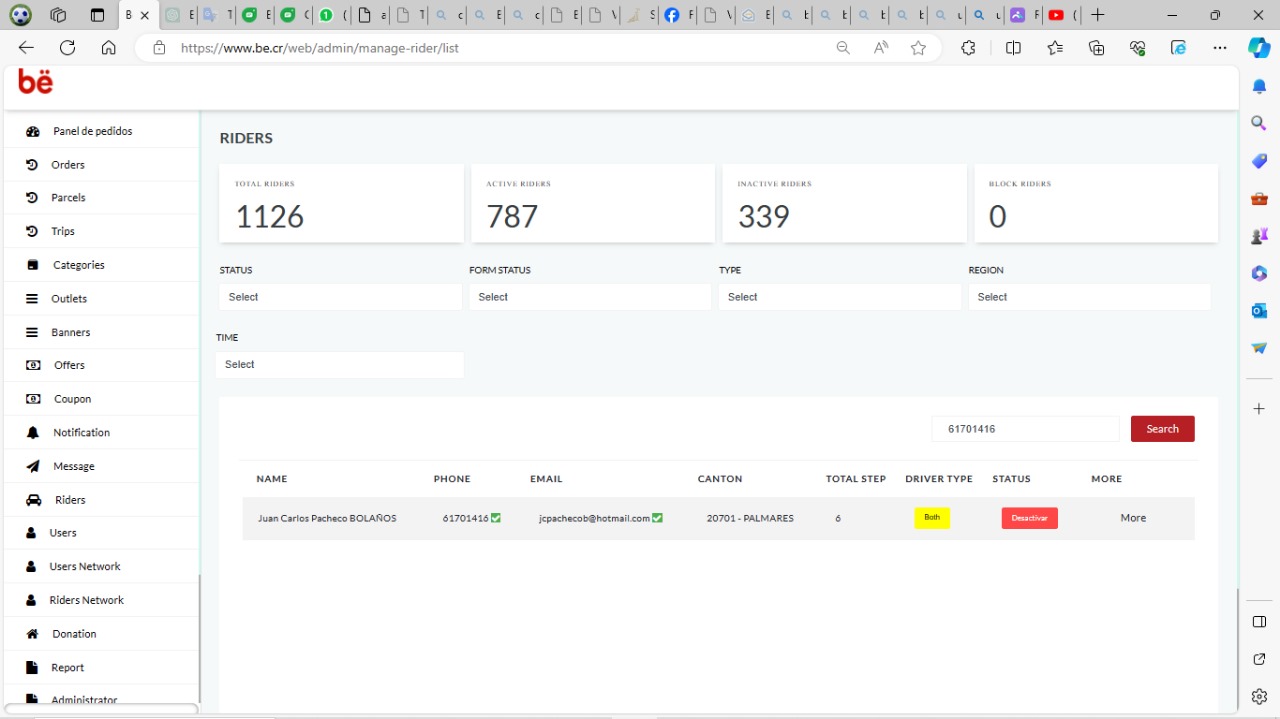Click the Report document icon
The width and height of the screenshot is (1280, 719).
(32, 668)
